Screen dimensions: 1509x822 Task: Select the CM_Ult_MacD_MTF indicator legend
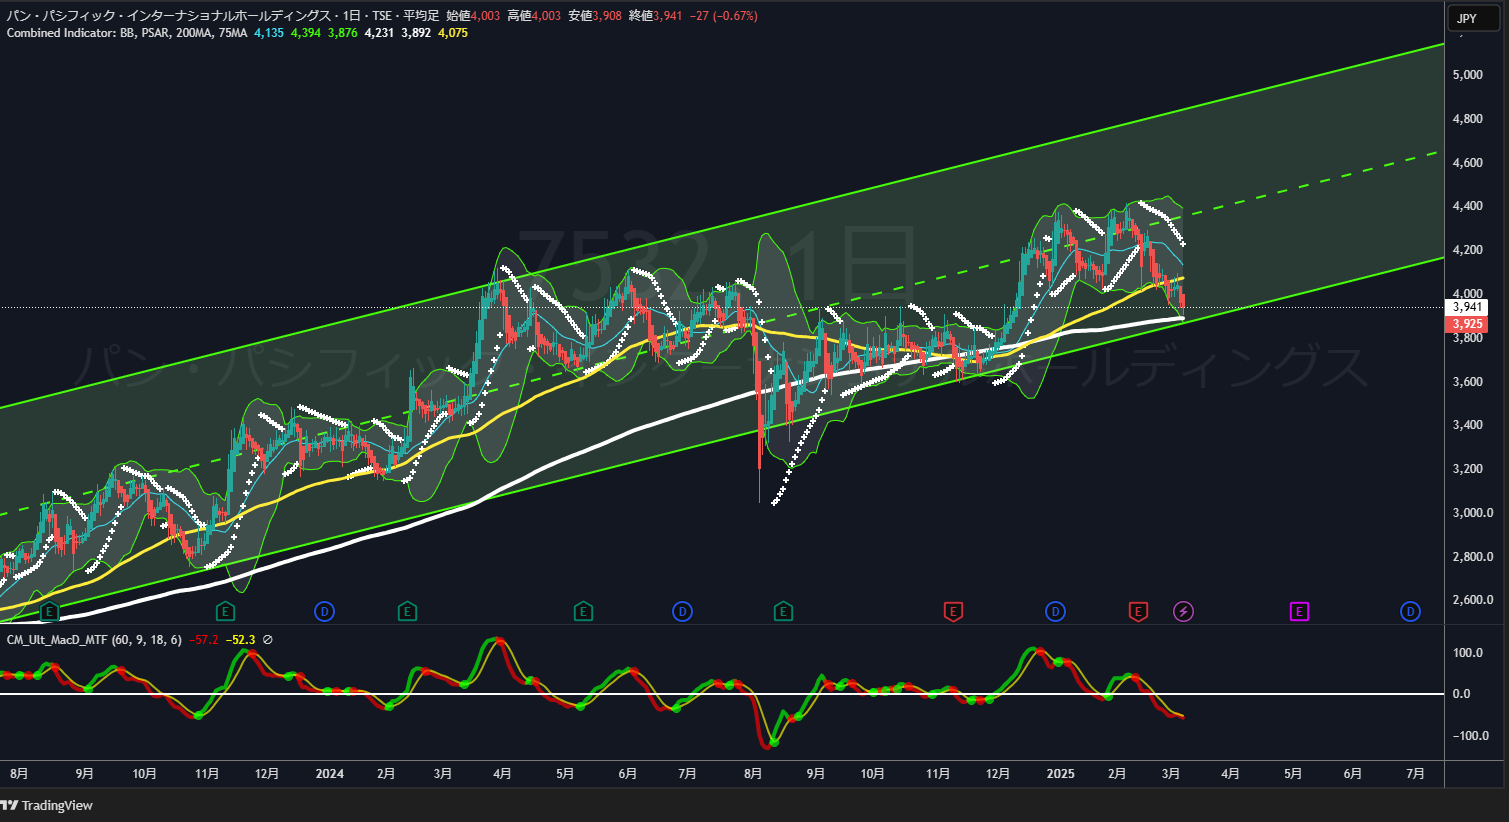click(x=94, y=640)
